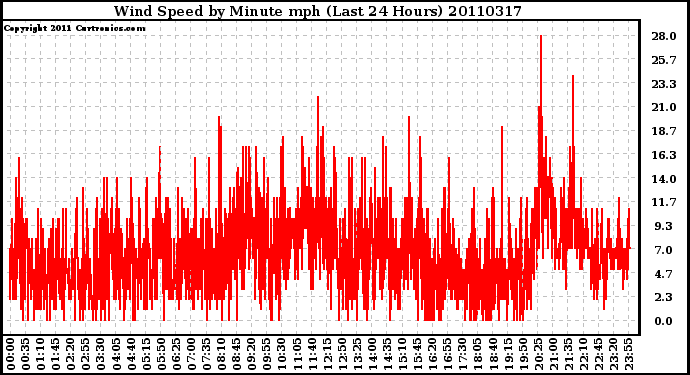The height and width of the screenshot is (375, 690).
Task: Click the 16:20 time label
Action: 433,354
